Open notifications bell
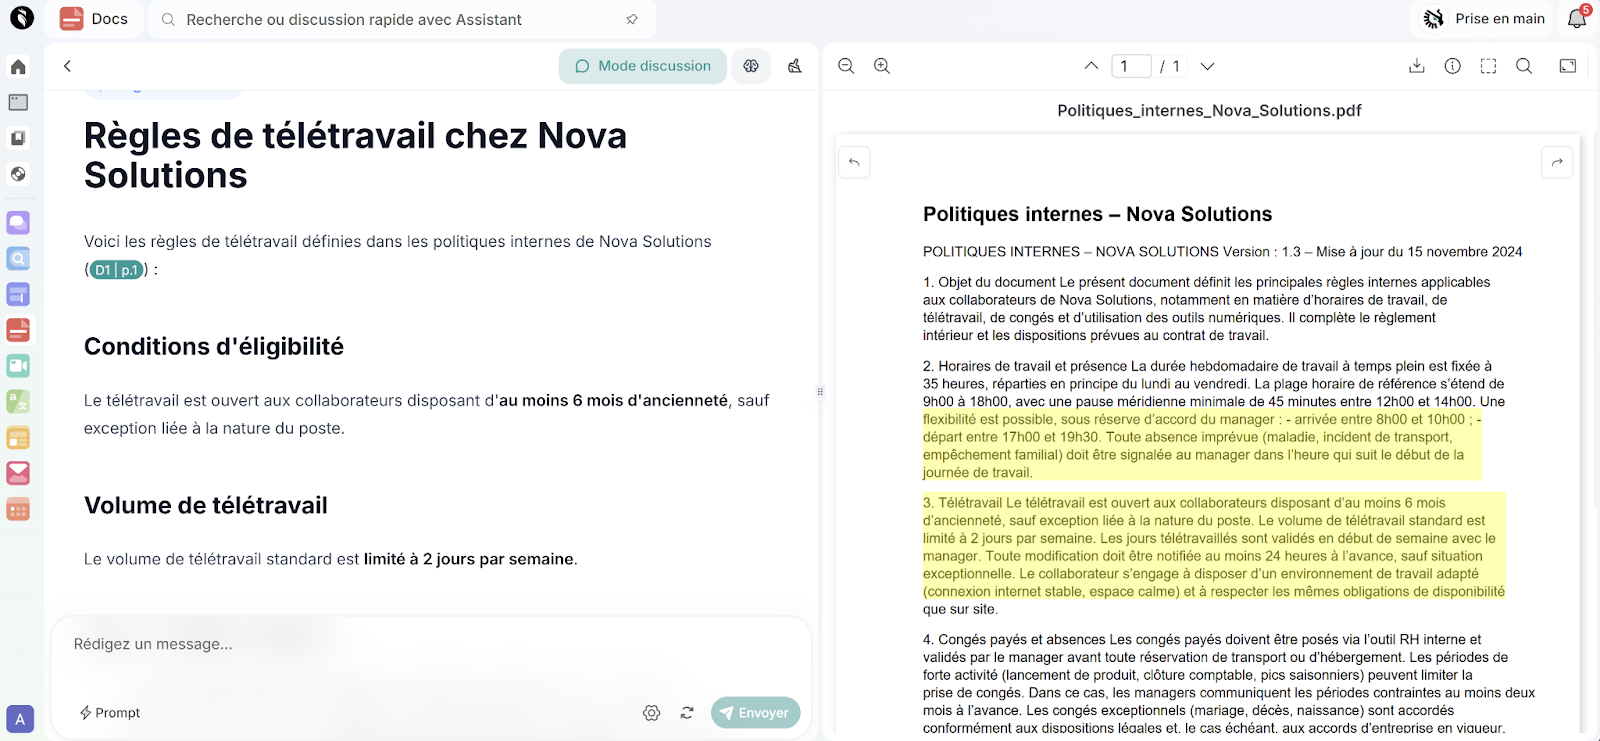The width and height of the screenshot is (1600, 741). click(x=1577, y=18)
